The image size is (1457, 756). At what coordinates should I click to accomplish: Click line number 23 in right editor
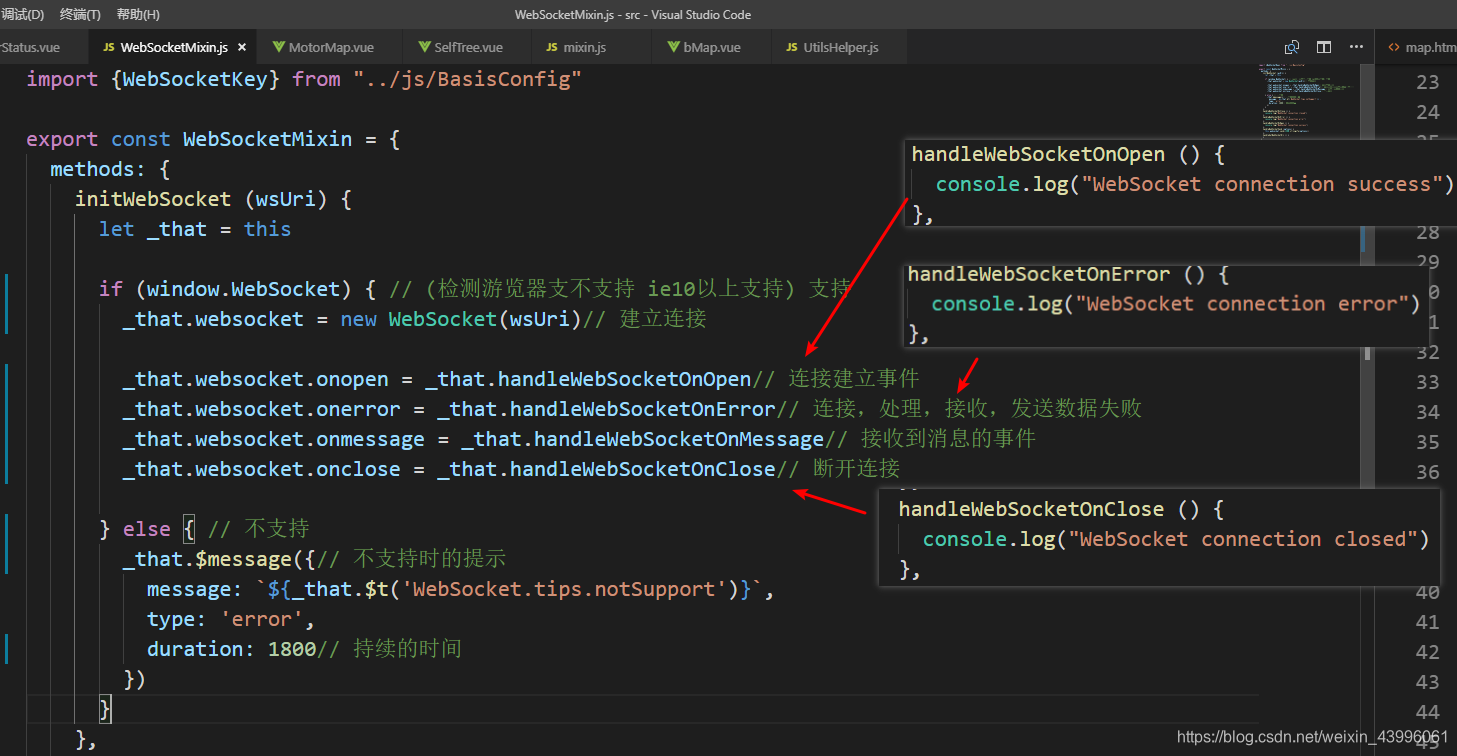1428,82
